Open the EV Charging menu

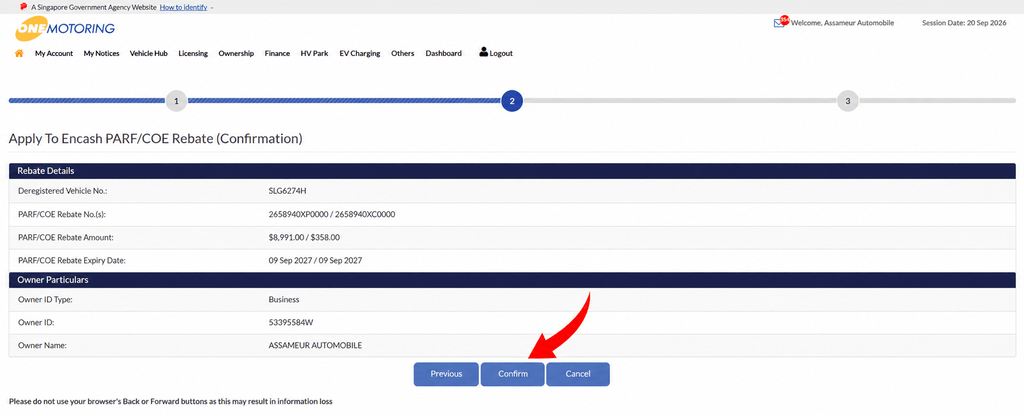click(360, 54)
